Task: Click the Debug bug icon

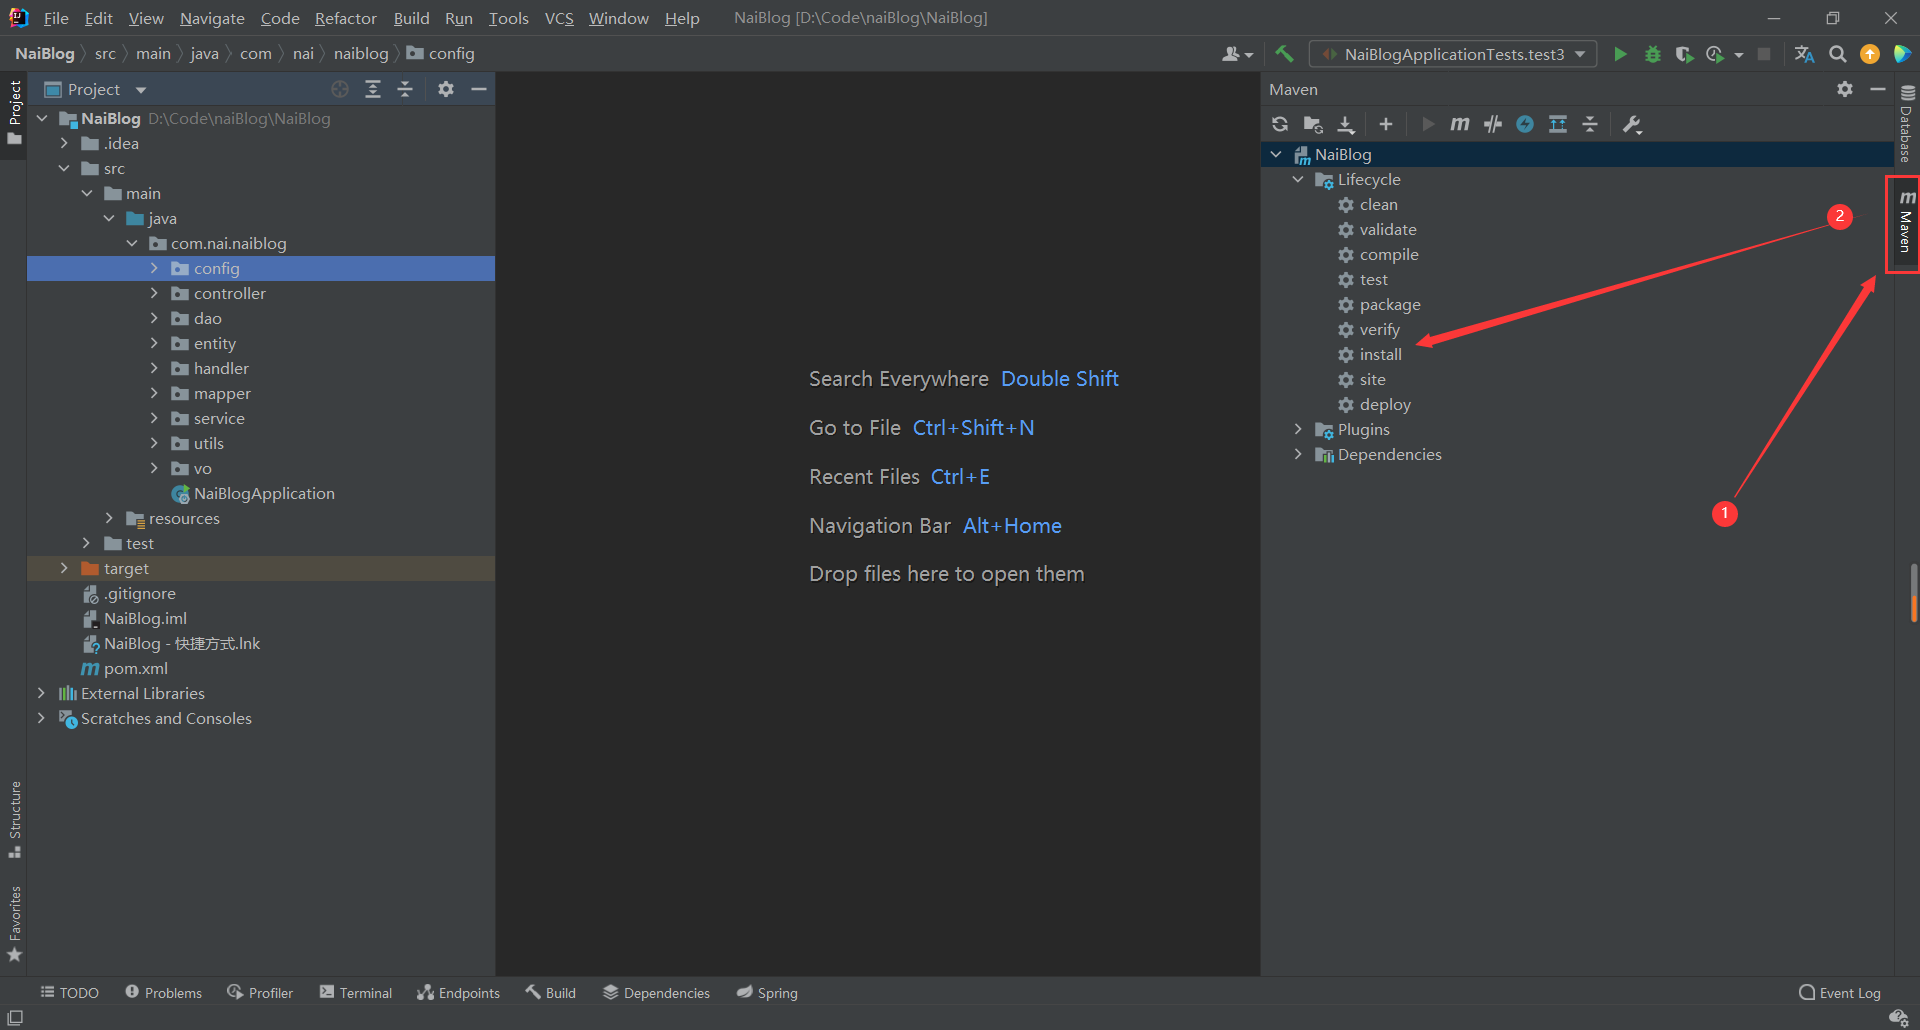Action: [x=1652, y=54]
